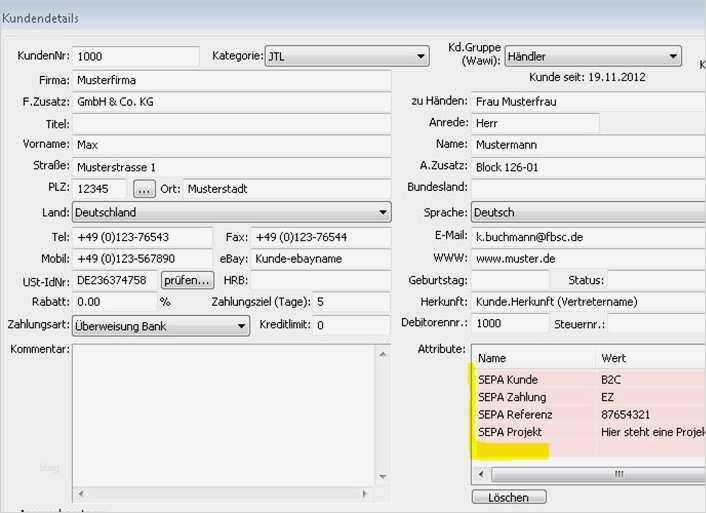Click the empty HRB field
This screenshot has height=513, width=706.
click(x=321, y=280)
